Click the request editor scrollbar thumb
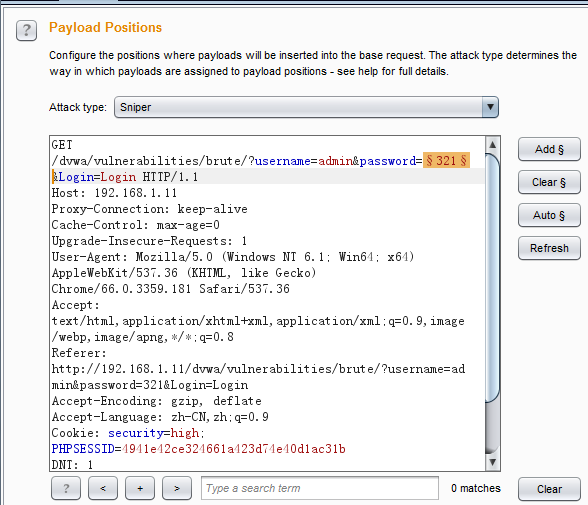 [492, 278]
